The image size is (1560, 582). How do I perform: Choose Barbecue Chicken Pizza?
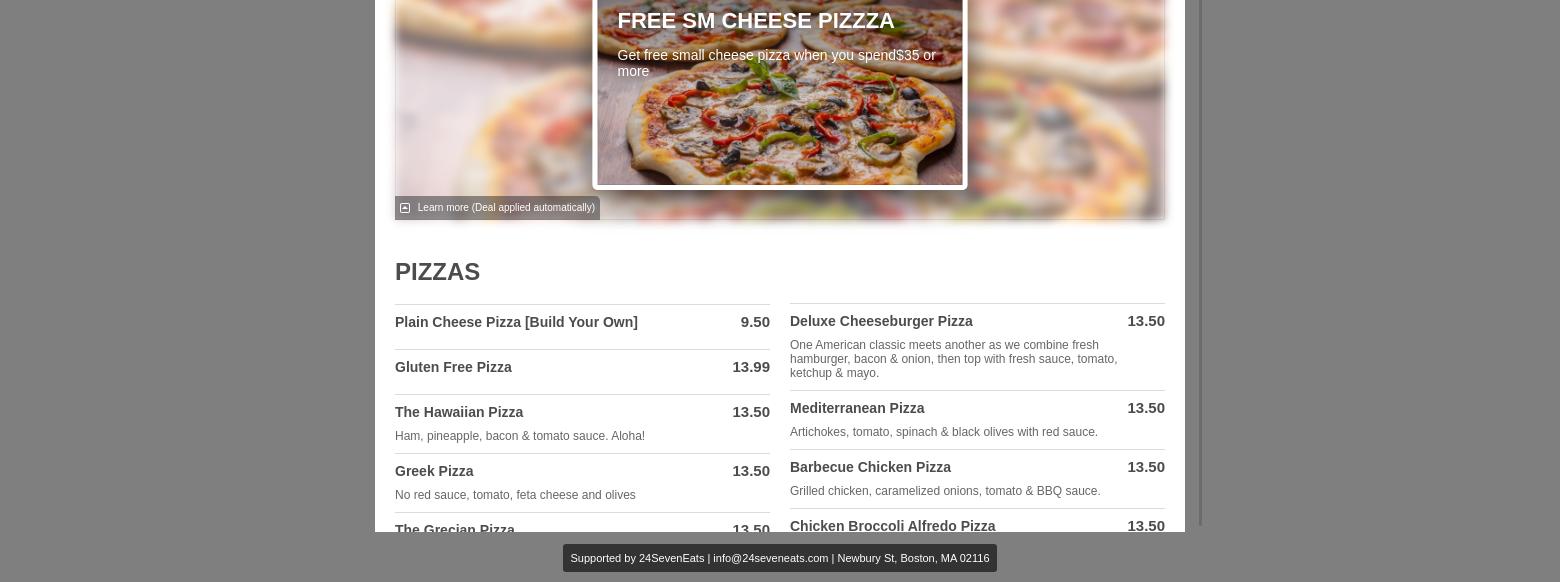(870, 467)
